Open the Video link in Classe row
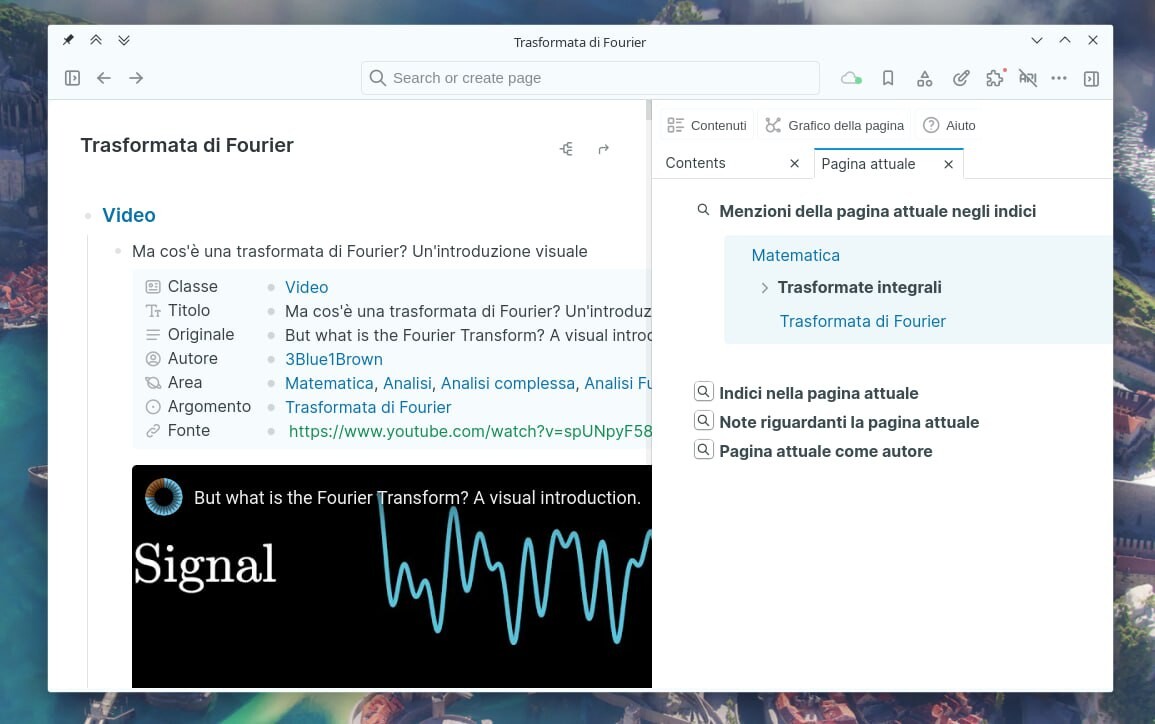The width and height of the screenshot is (1155, 724). tap(306, 287)
